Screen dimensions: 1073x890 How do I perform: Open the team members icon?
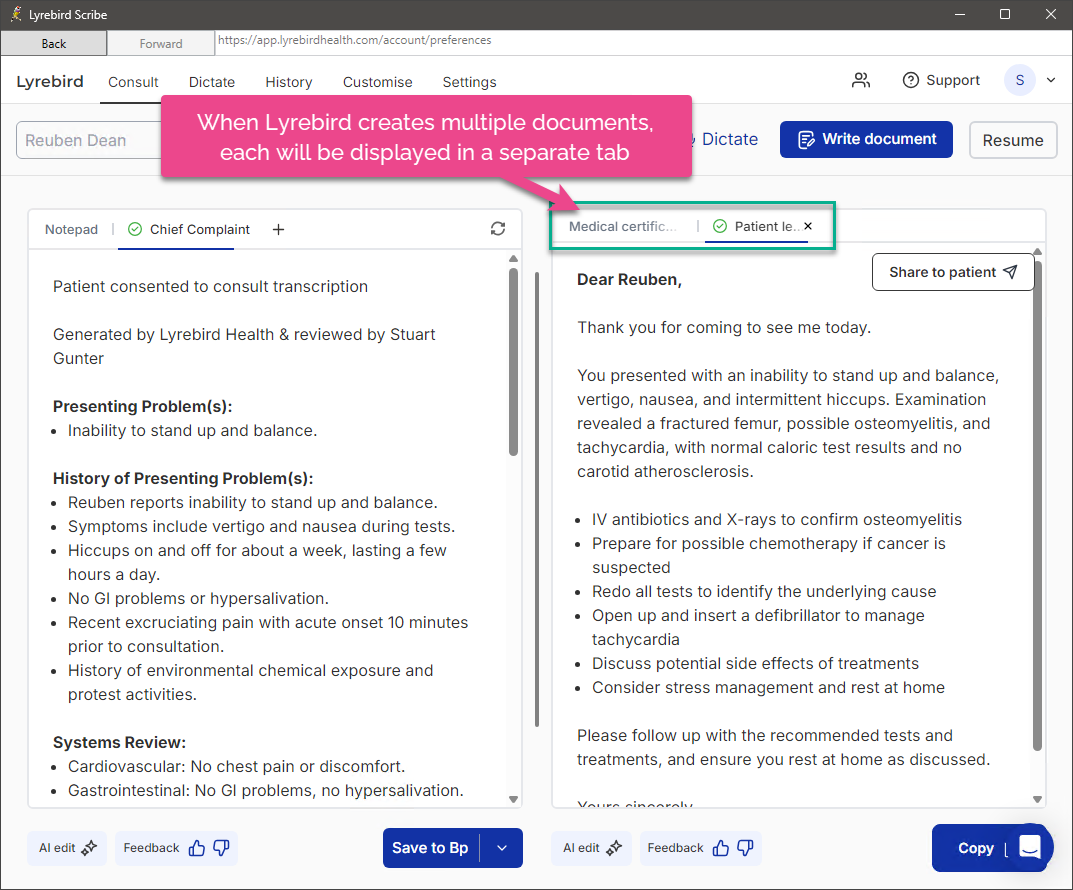coord(860,81)
